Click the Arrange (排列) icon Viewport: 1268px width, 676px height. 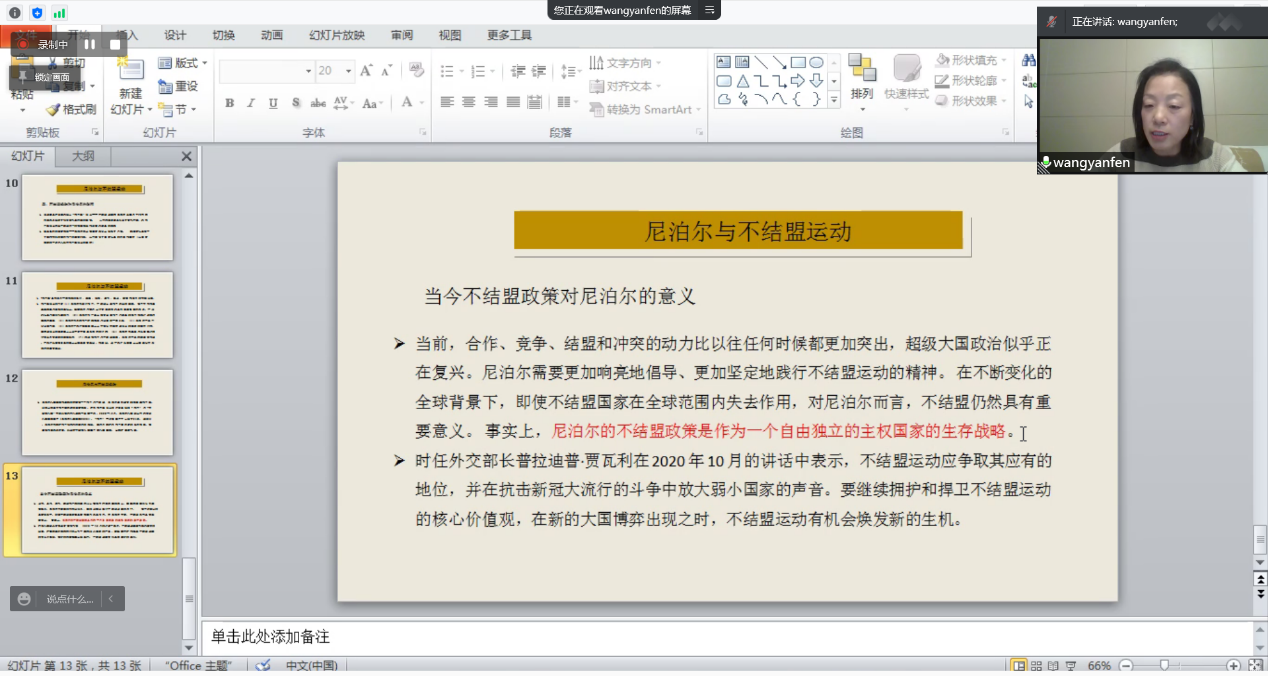(x=861, y=70)
